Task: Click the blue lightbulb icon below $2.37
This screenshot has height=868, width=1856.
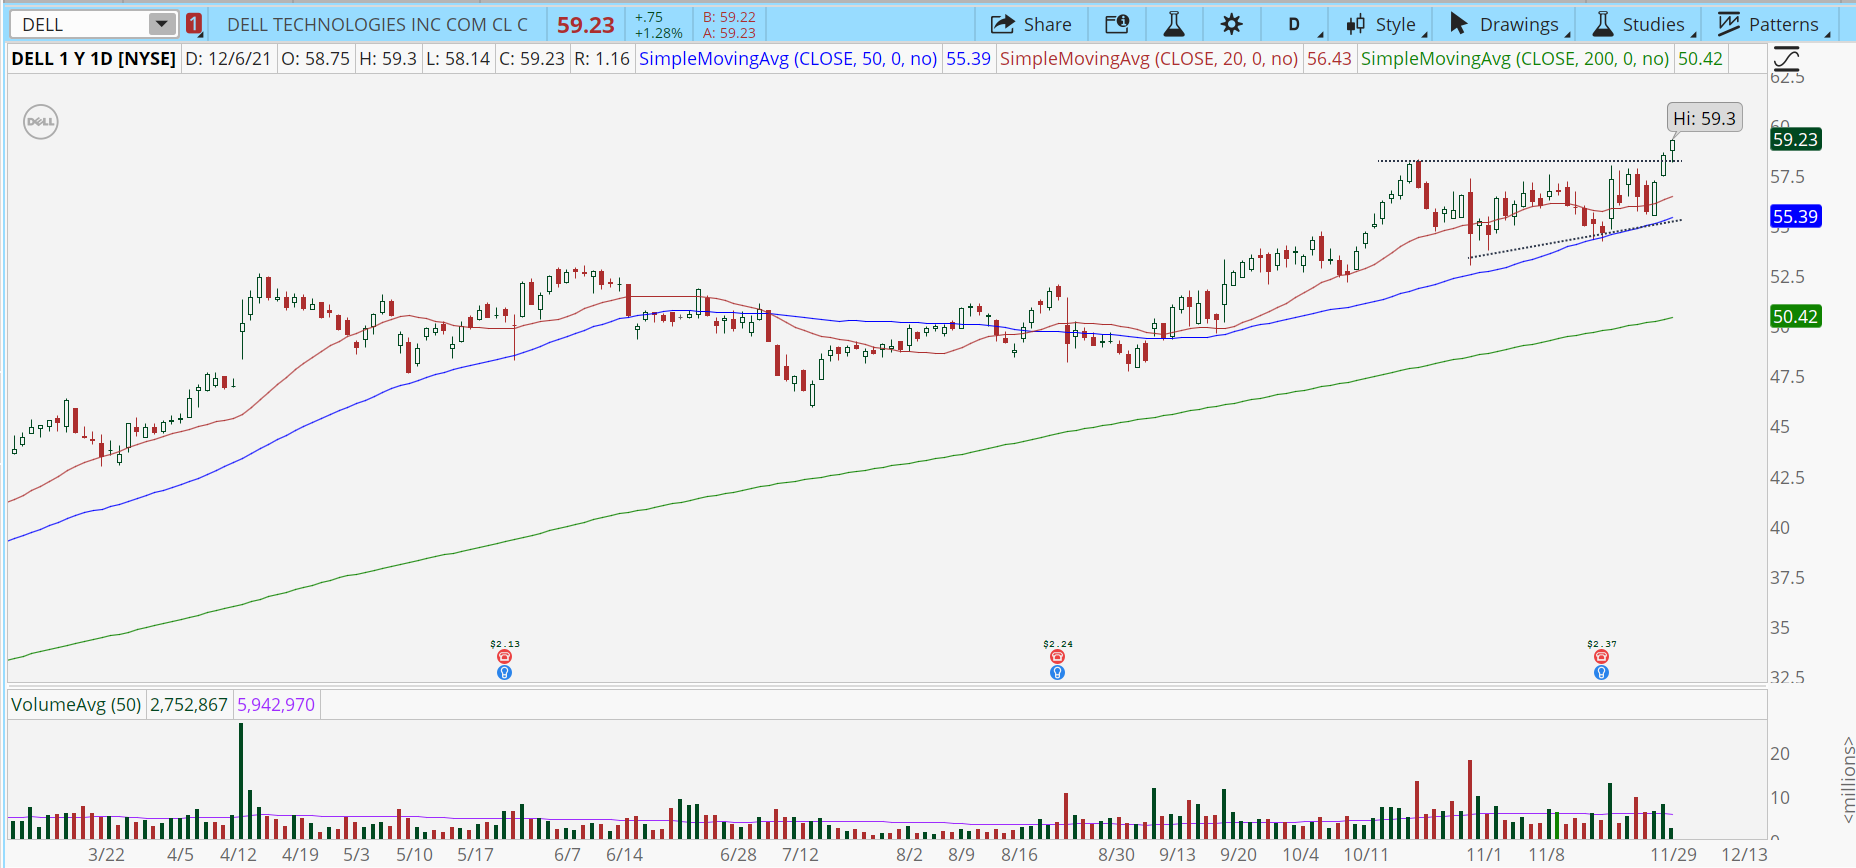Action: 1601,673
